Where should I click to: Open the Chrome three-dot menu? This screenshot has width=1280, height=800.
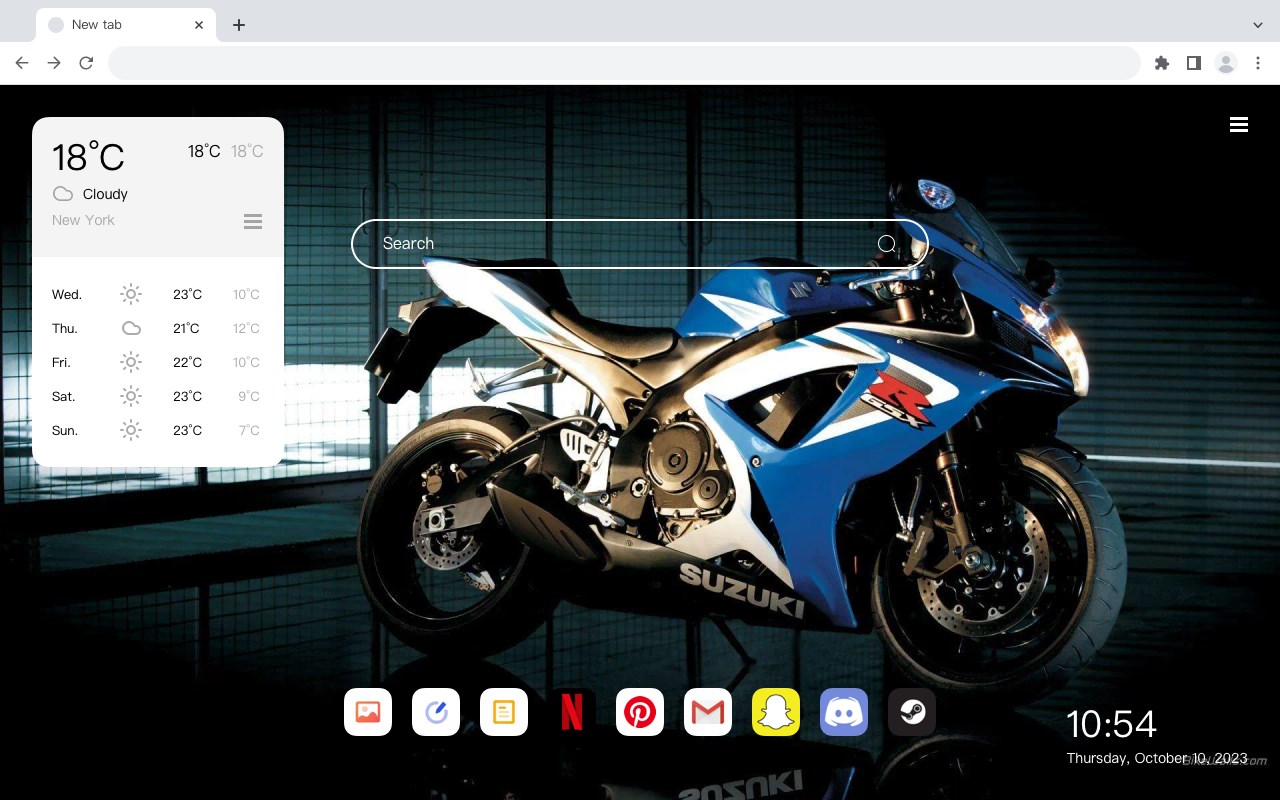(x=1258, y=63)
